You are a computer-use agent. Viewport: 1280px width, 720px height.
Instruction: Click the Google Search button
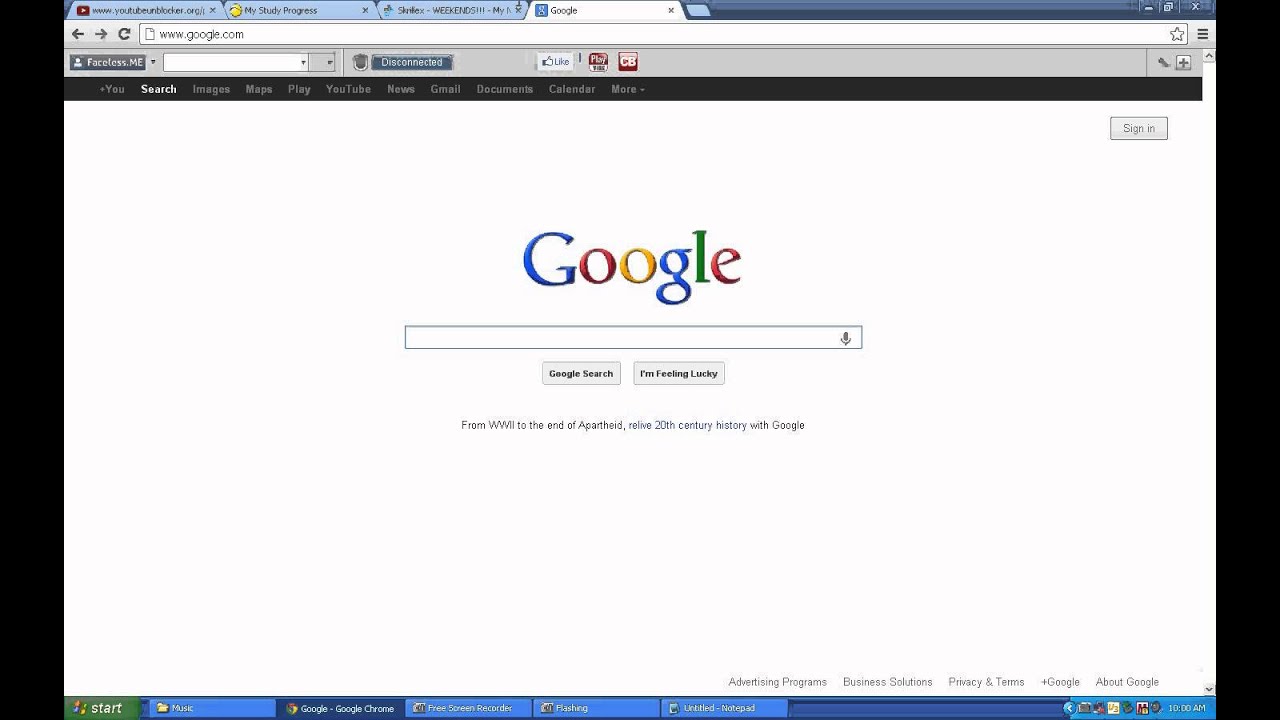pos(581,373)
